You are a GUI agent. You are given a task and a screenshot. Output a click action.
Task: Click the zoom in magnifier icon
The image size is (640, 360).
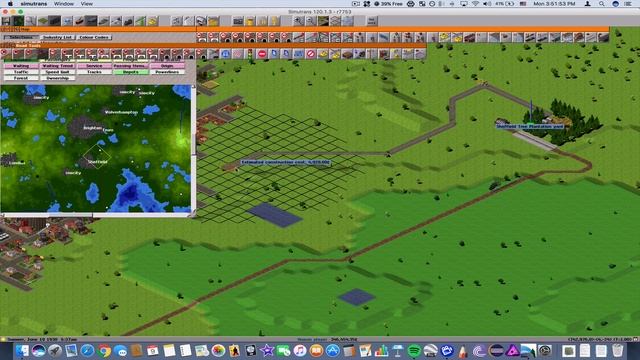coord(298,21)
